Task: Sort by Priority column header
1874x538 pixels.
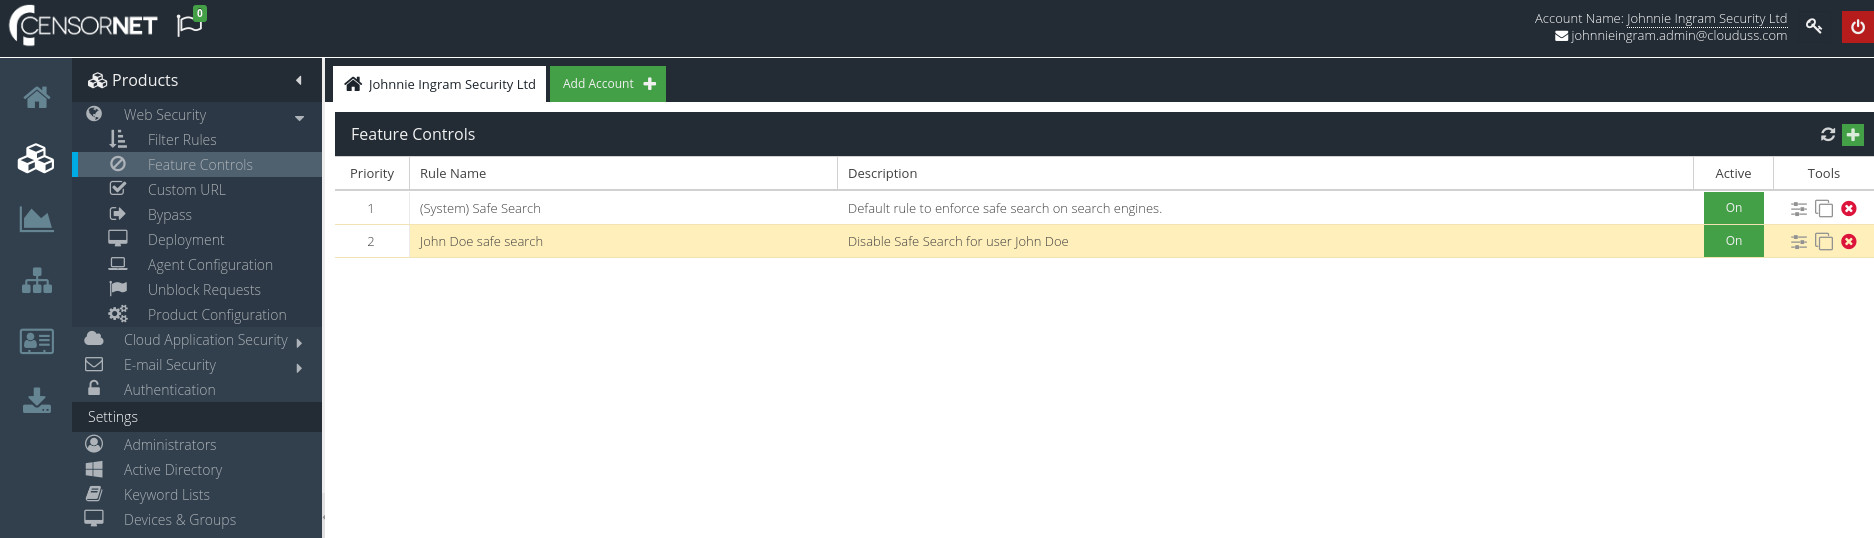Action: [372, 173]
